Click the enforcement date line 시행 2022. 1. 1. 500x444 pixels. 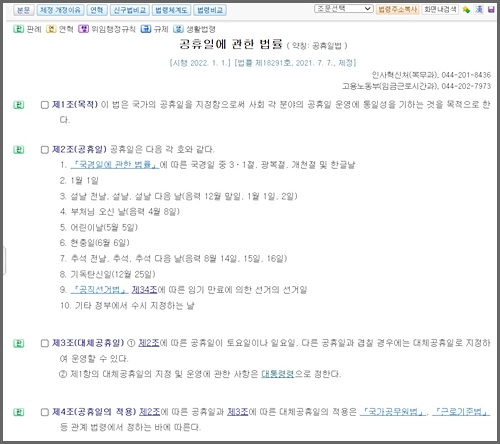(200, 63)
